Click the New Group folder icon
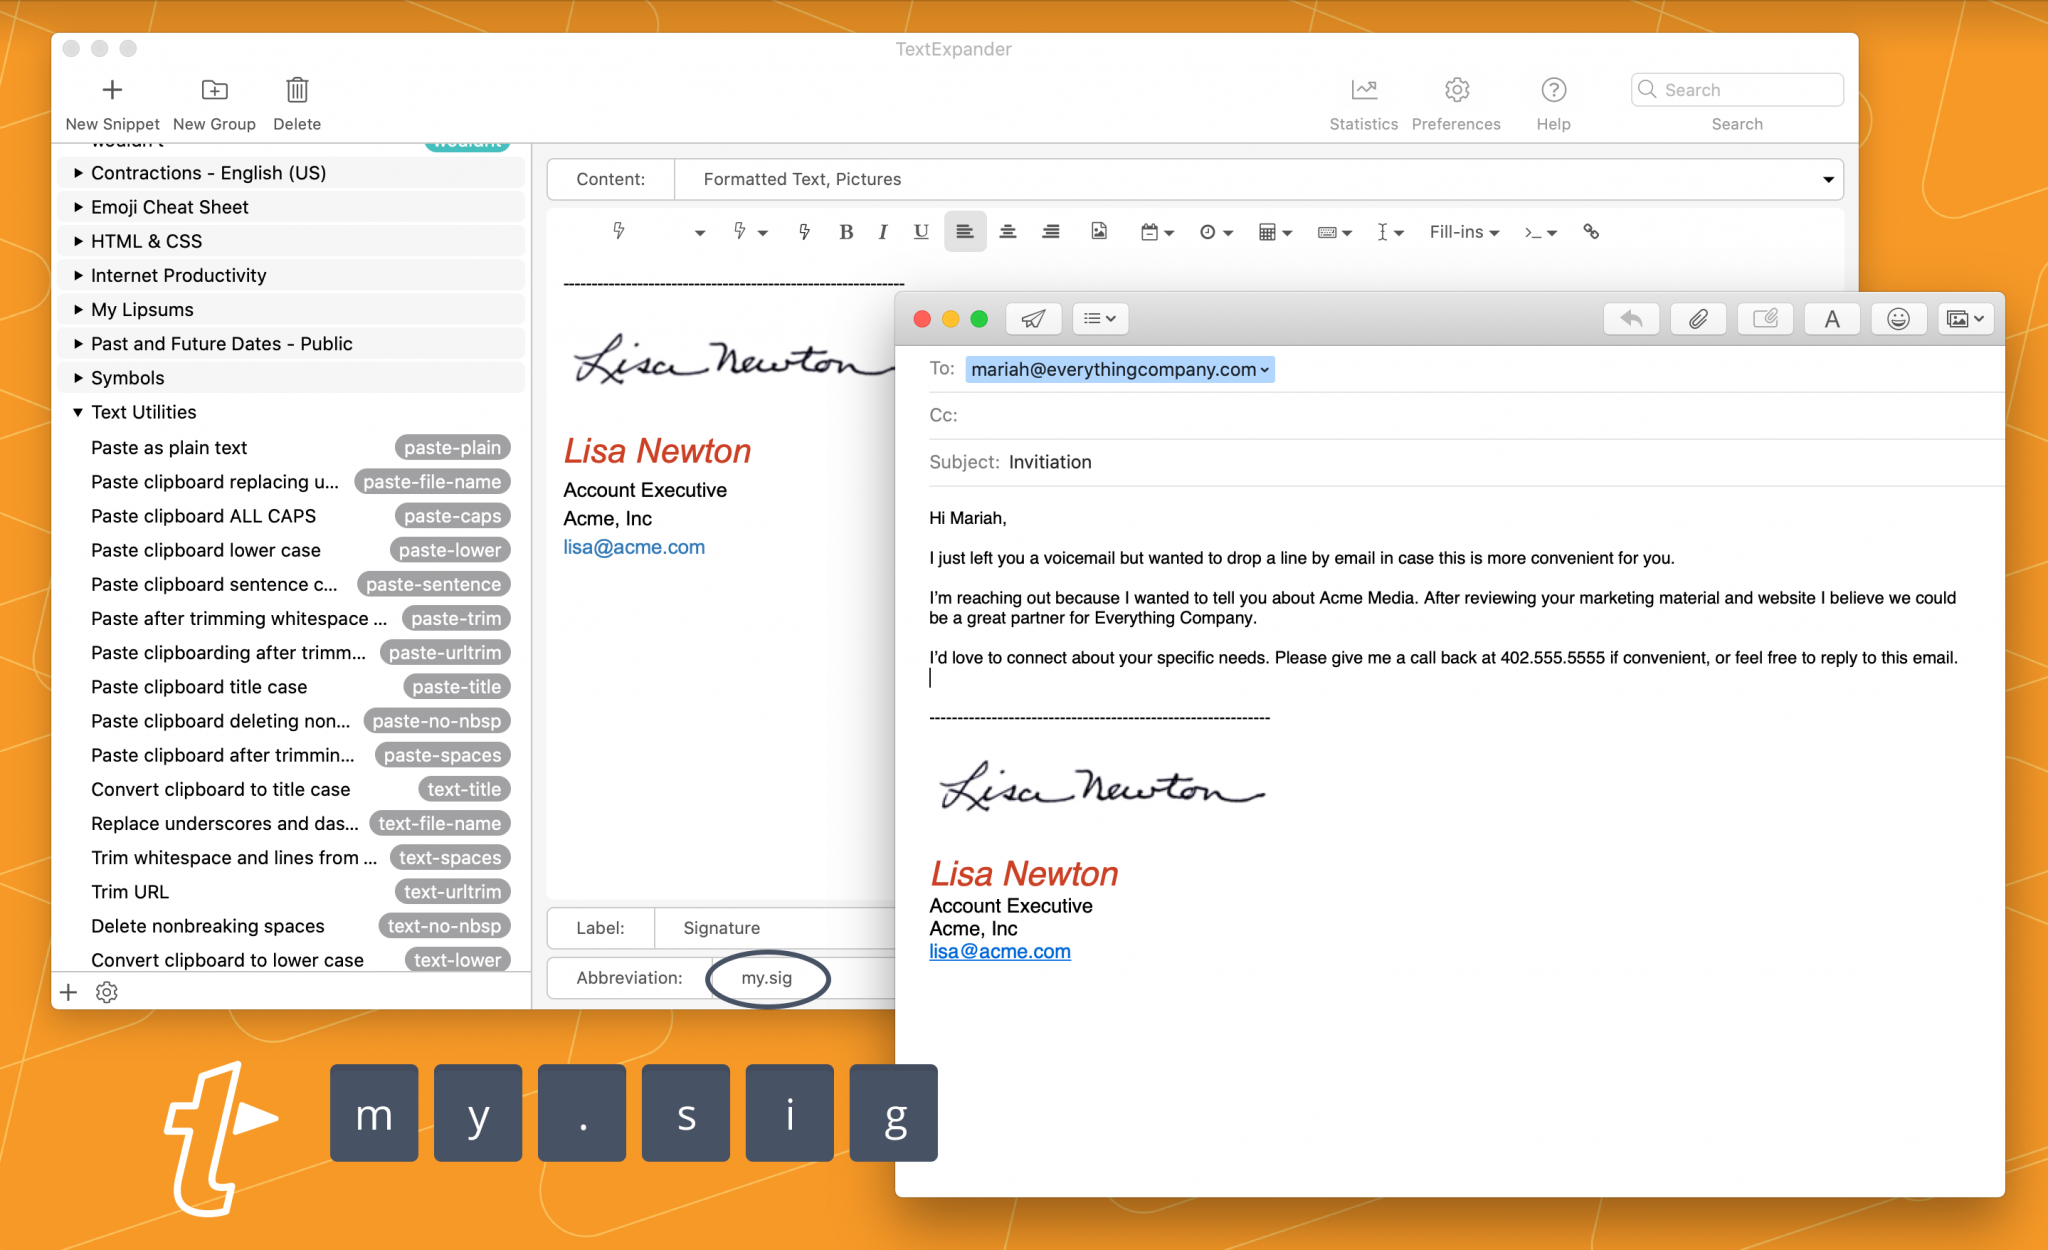This screenshot has width=2048, height=1250. click(214, 90)
